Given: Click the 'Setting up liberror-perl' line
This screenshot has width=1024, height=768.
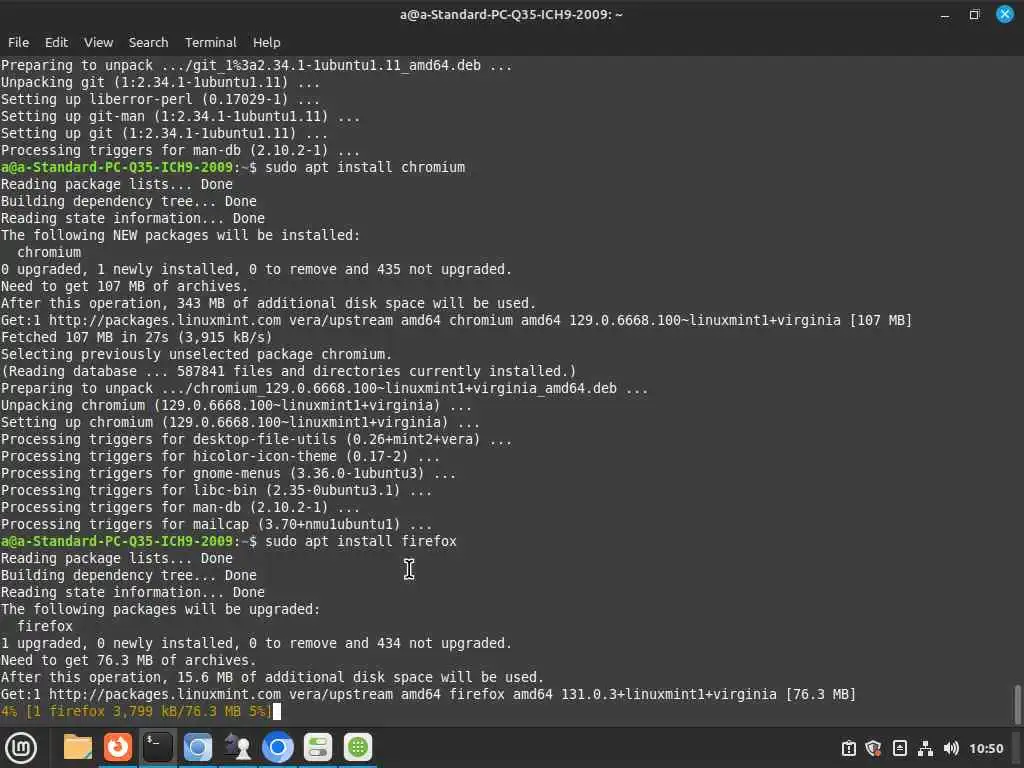Looking at the screenshot, I should click(160, 99).
